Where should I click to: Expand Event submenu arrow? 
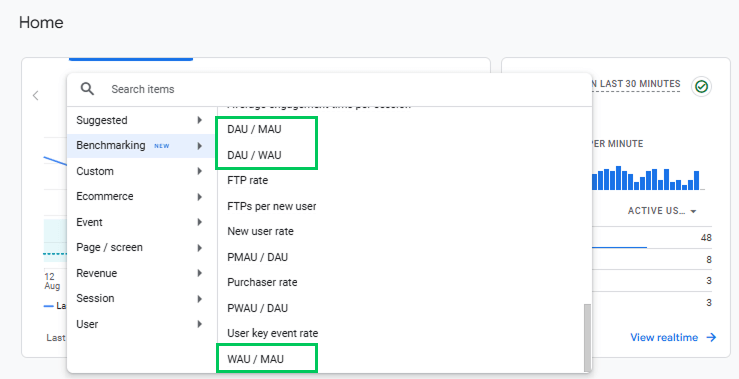(x=200, y=222)
